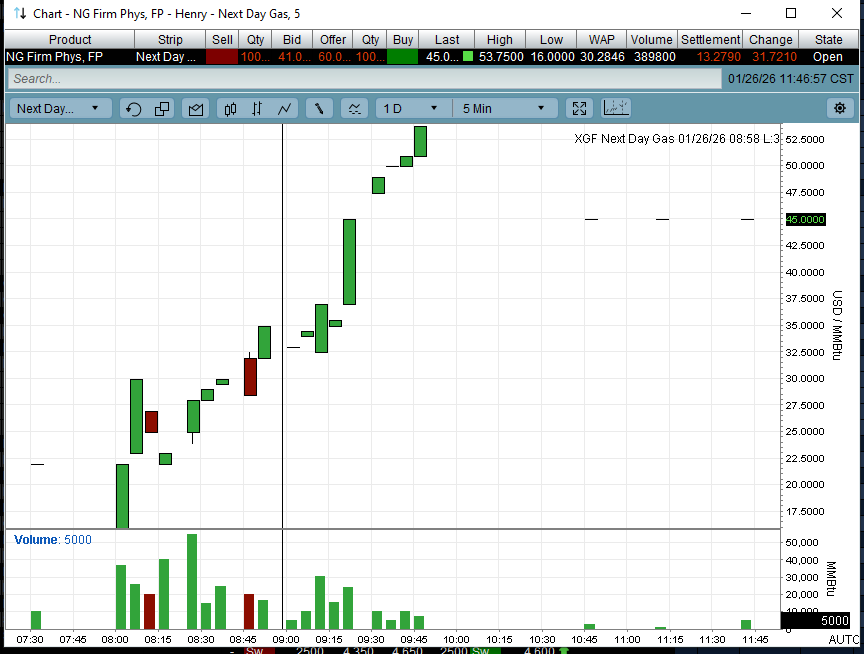Click the Volume: 5000 label
864x654 pixels.
pos(53,539)
